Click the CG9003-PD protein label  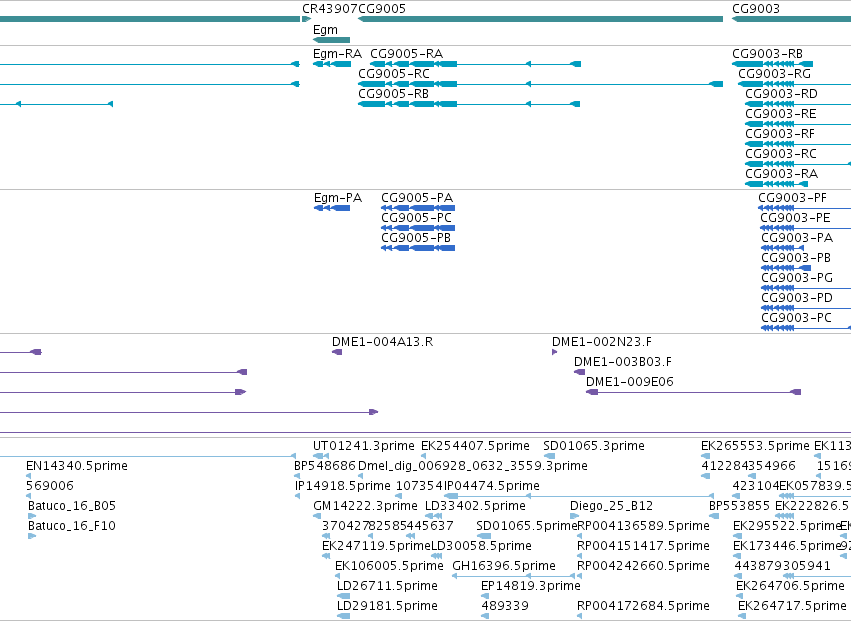click(x=797, y=299)
